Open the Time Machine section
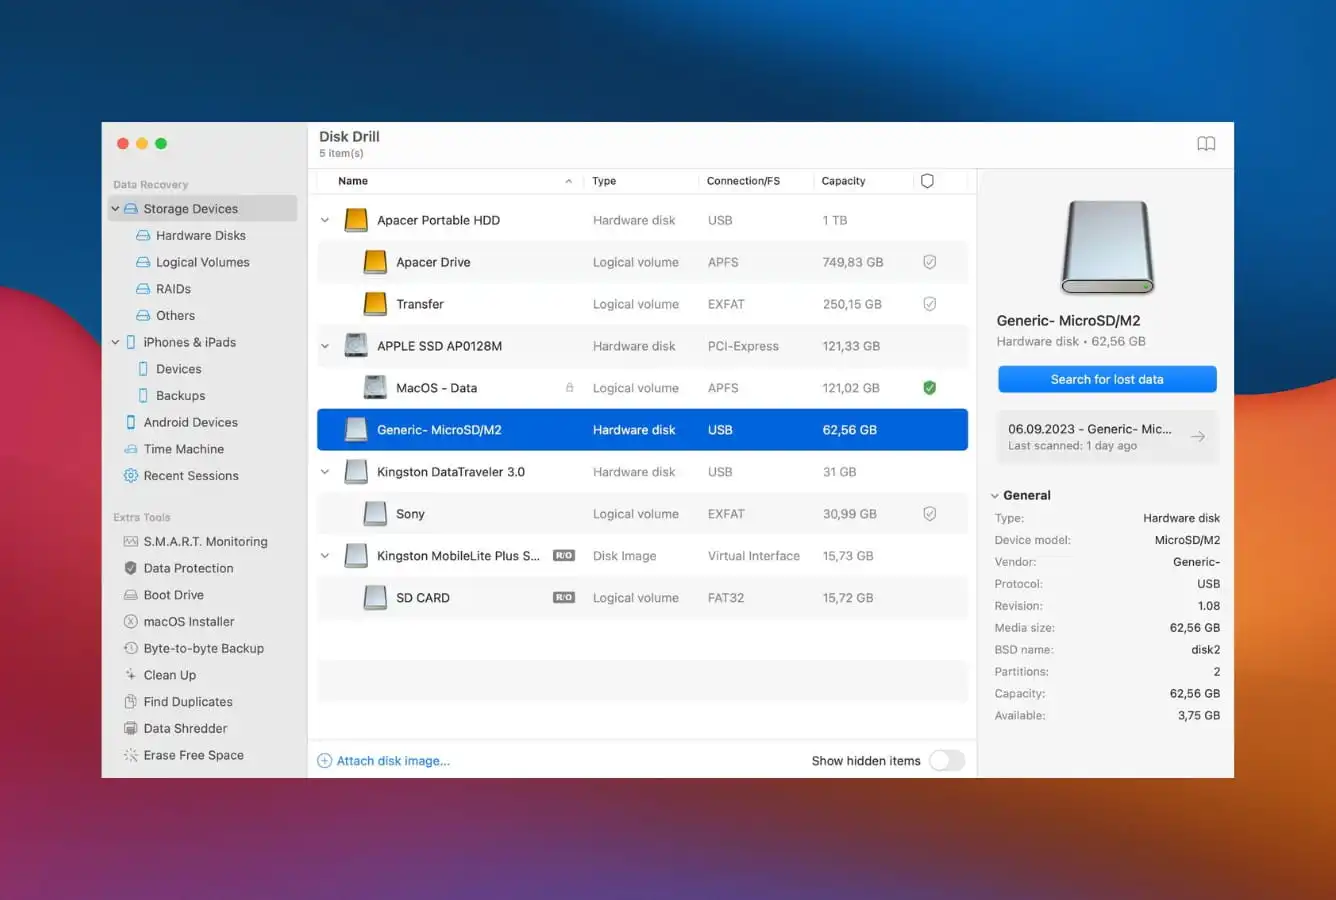 (x=173, y=449)
